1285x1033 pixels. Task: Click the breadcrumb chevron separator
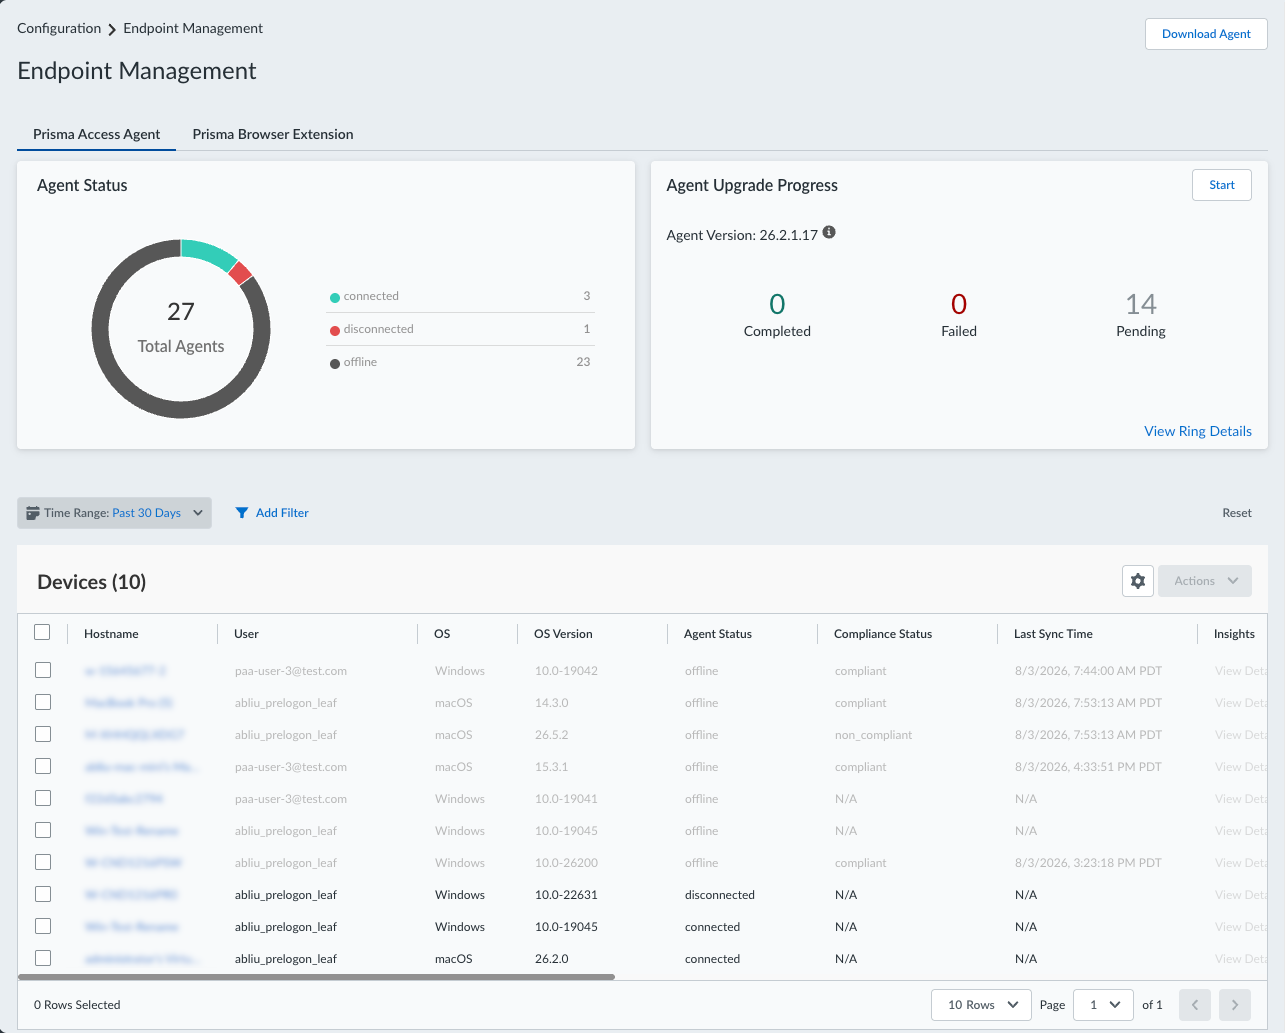(x=112, y=30)
